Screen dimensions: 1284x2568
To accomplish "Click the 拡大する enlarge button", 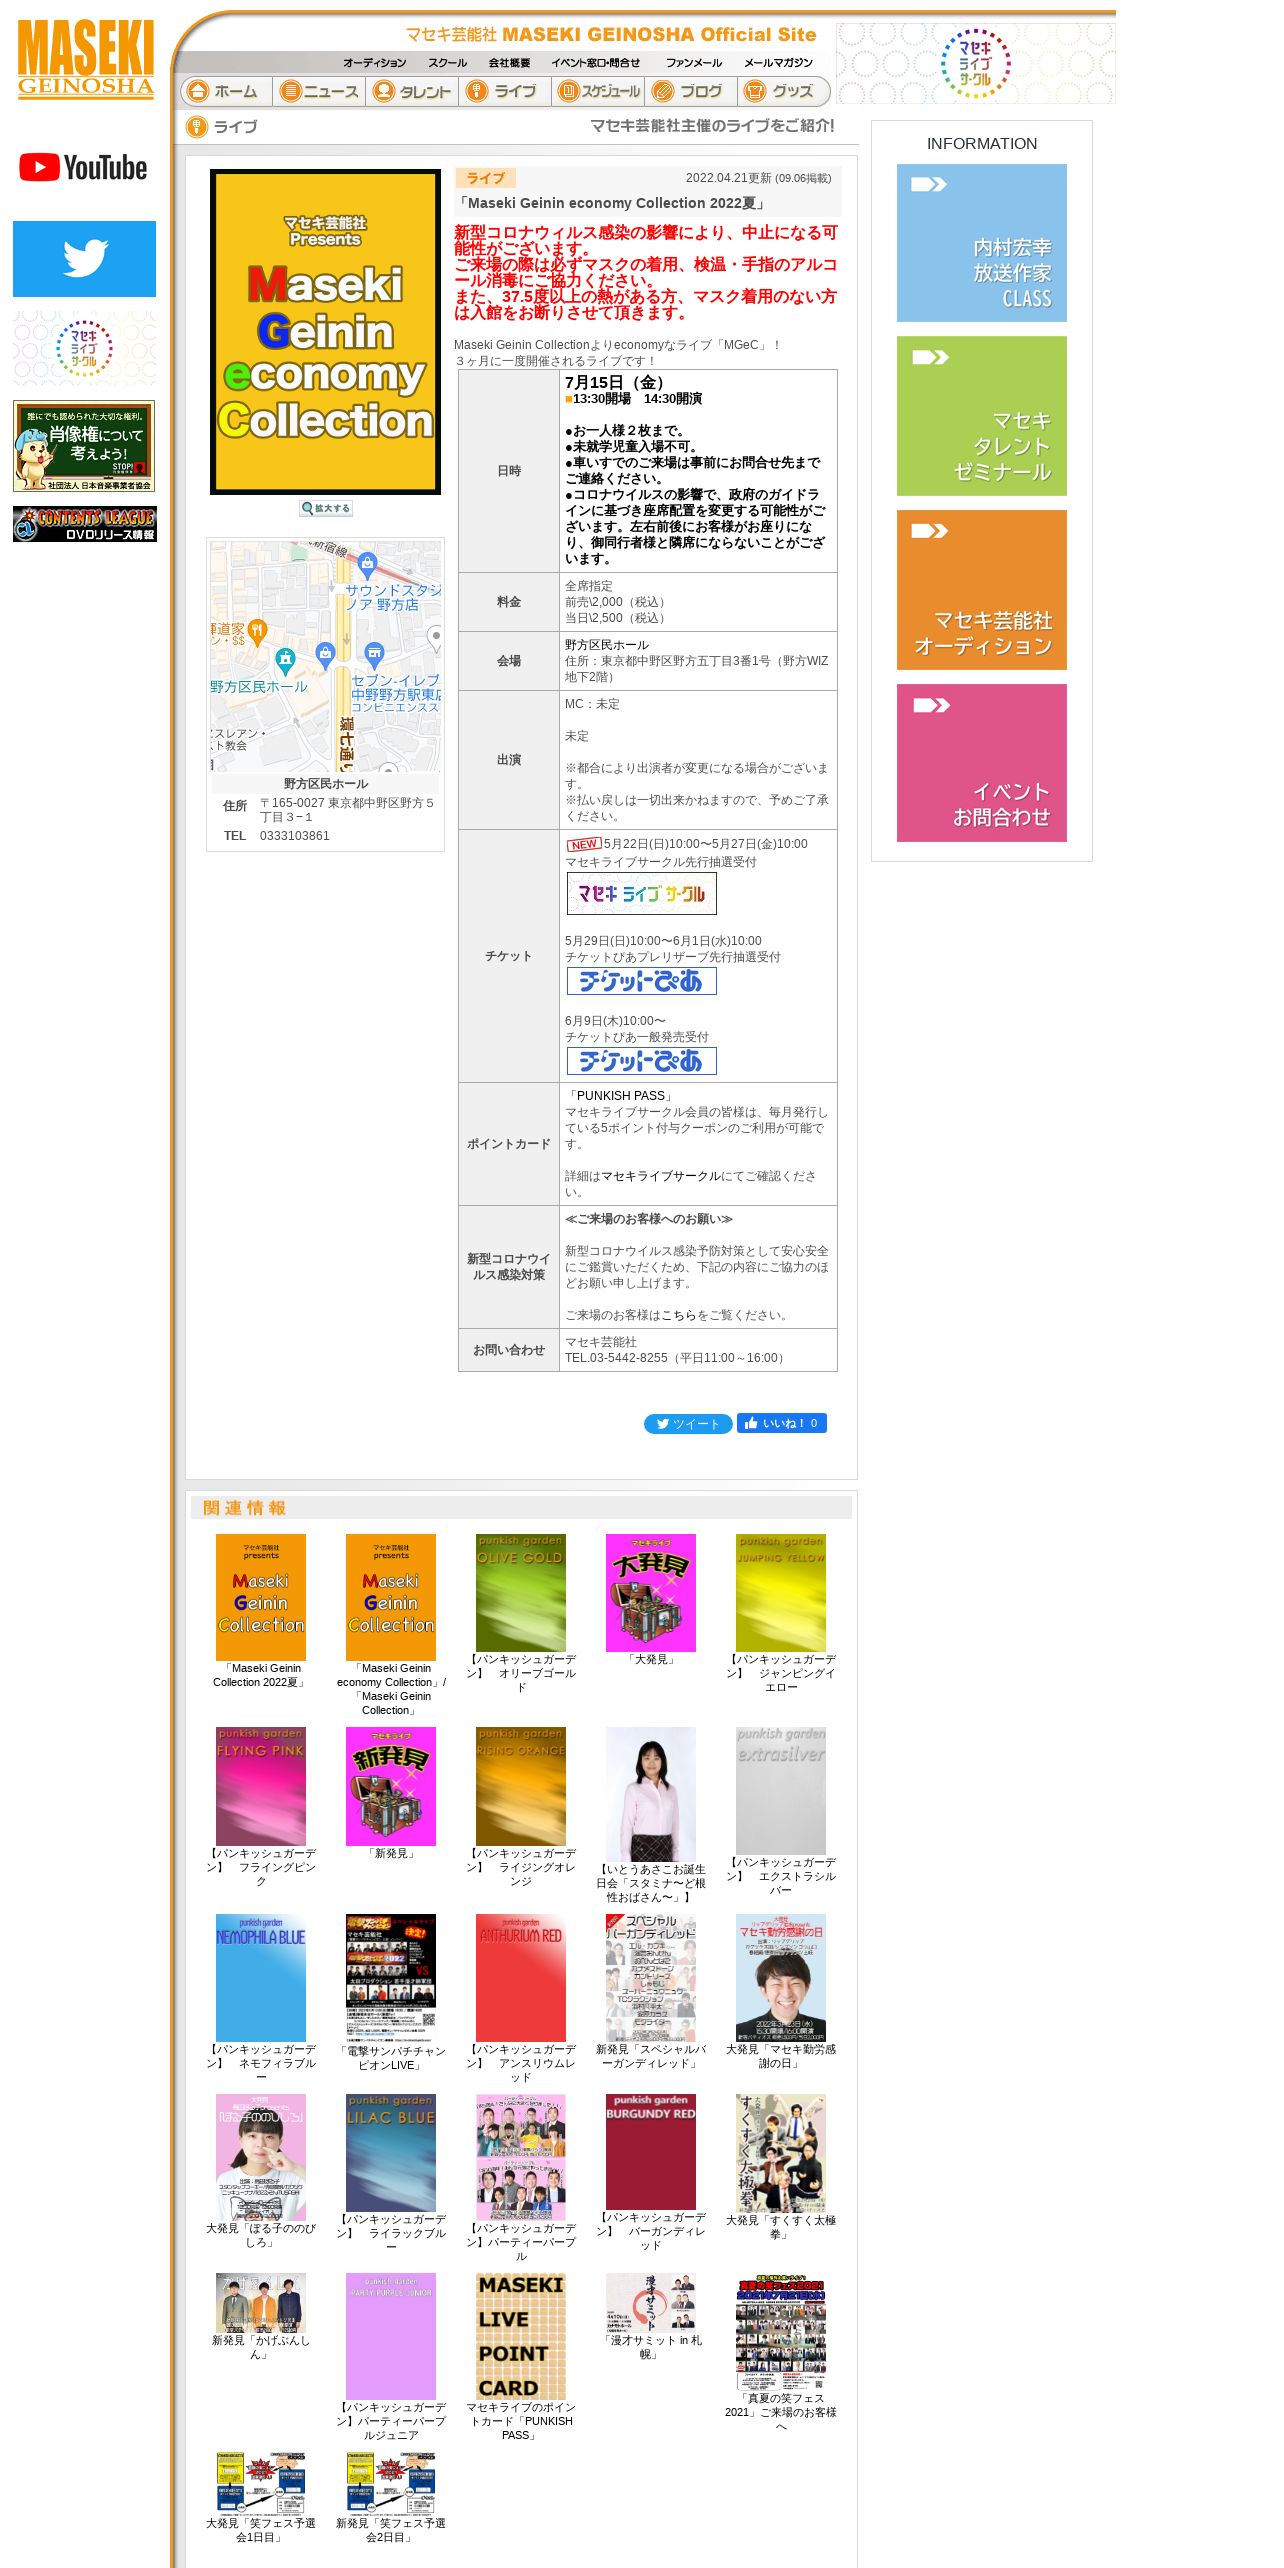I will point(326,508).
